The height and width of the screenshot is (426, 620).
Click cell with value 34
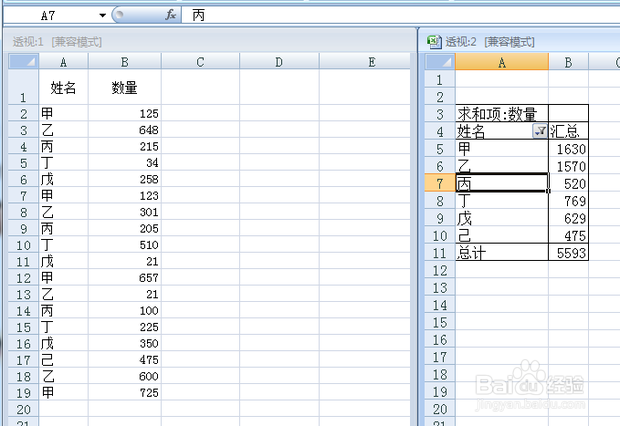point(125,163)
